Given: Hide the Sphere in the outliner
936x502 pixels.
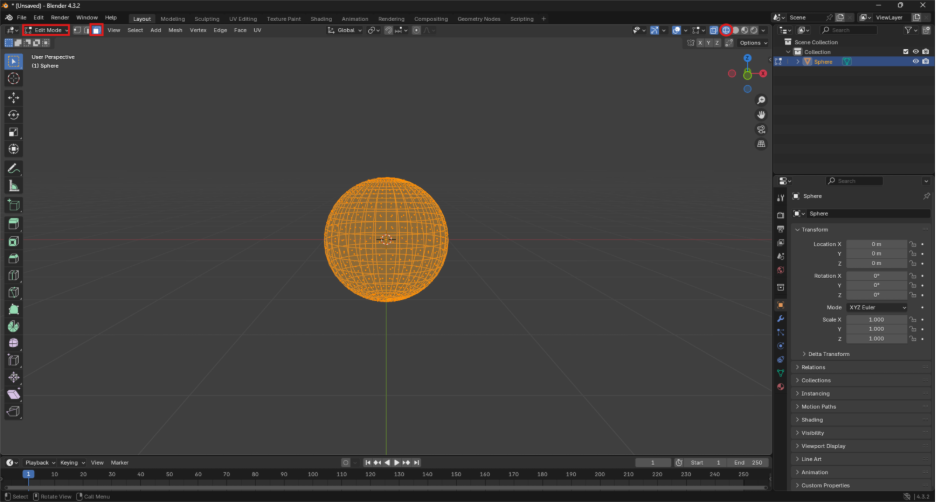Looking at the screenshot, I should pos(914,62).
